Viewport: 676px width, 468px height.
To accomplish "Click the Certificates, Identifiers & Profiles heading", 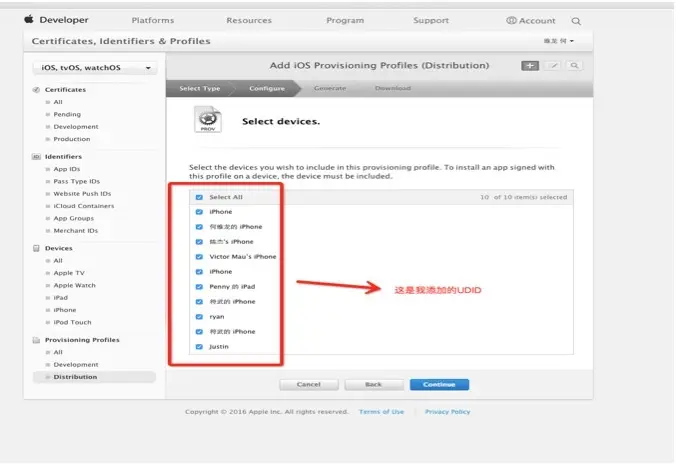I will pyautogui.click(x=121, y=41).
